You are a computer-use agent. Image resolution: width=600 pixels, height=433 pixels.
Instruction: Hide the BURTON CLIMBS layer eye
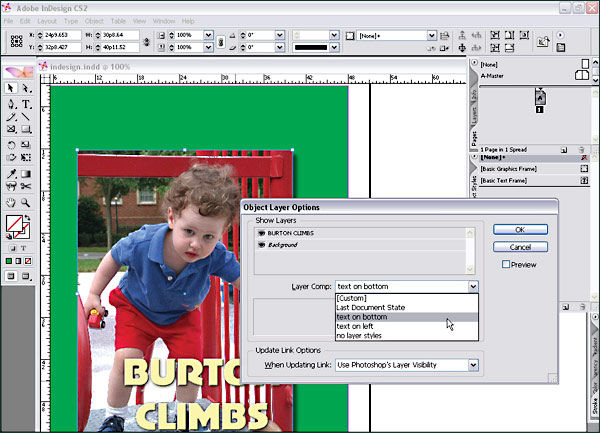(x=261, y=233)
